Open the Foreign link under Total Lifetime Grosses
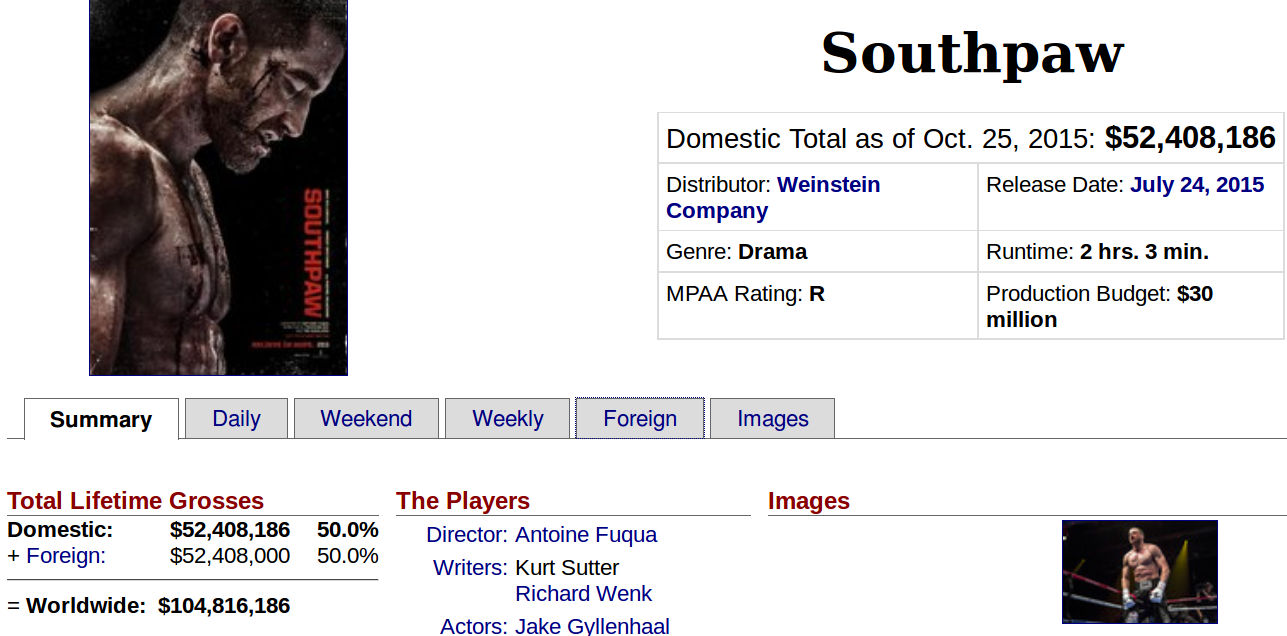 click(65, 556)
